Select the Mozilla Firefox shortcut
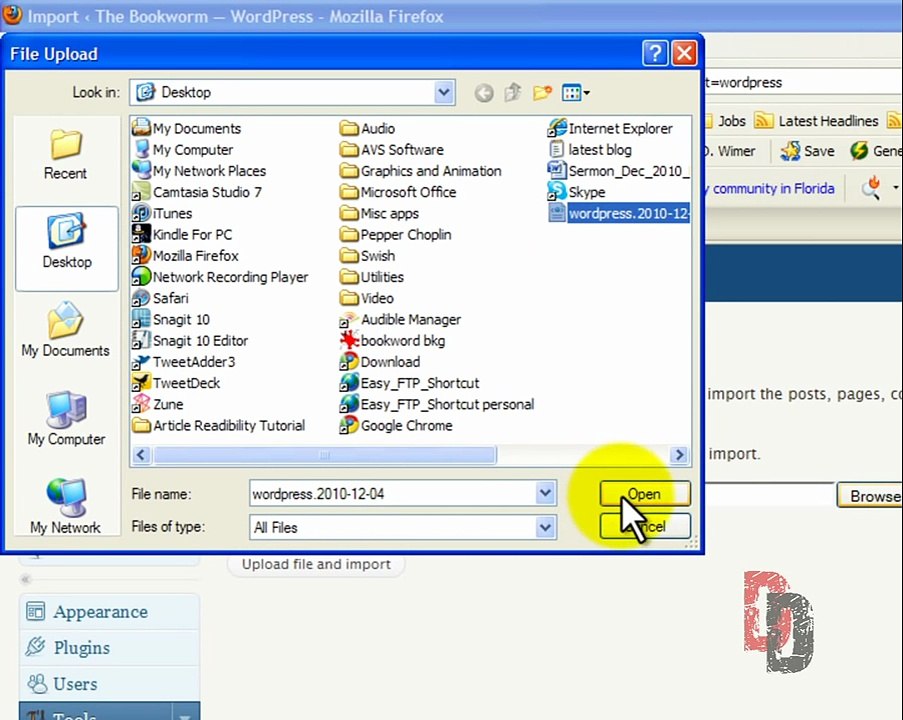The image size is (903, 720). [185, 256]
